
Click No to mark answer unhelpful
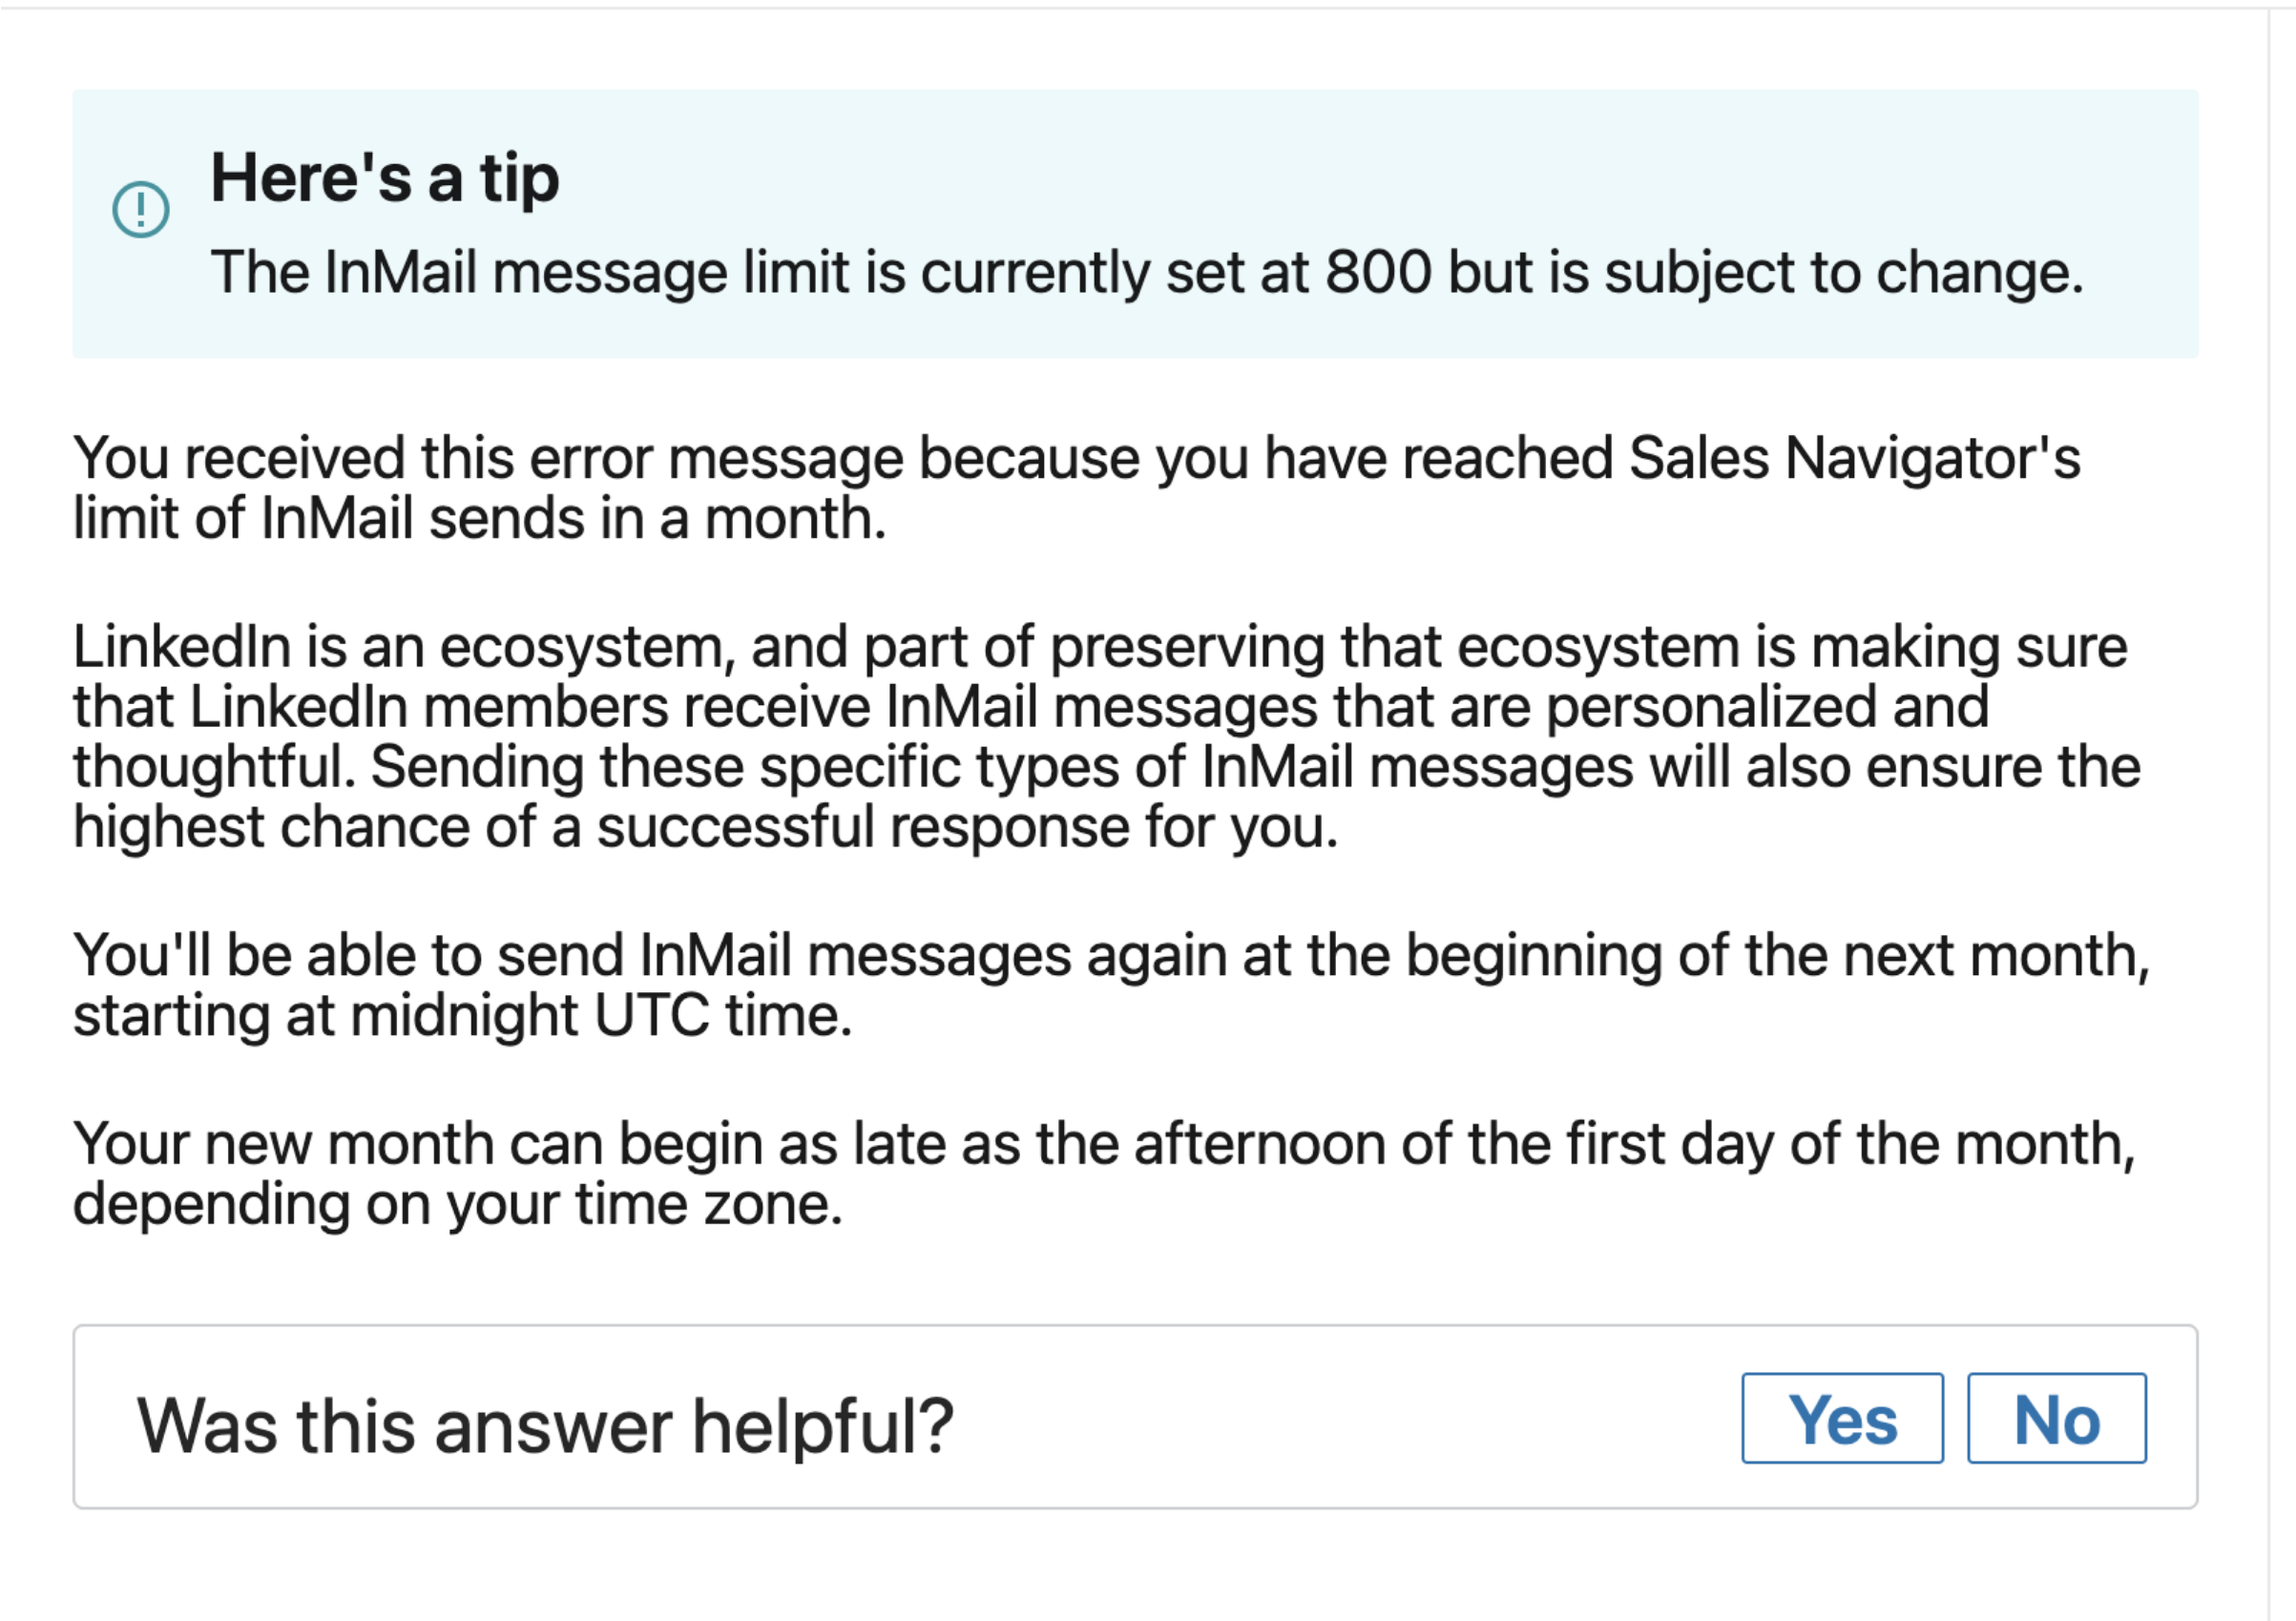pyautogui.click(x=2056, y=1418)
